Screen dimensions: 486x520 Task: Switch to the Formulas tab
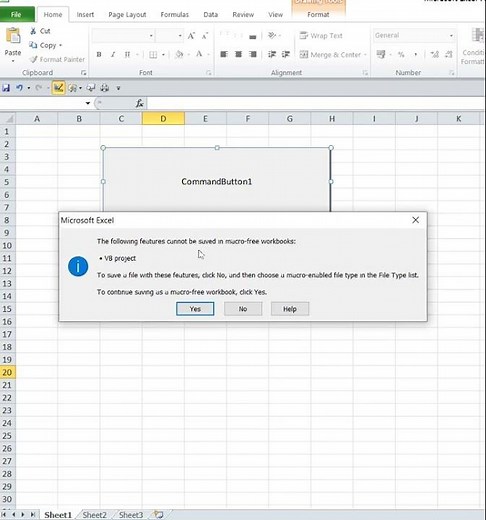[x=174, y=15]
